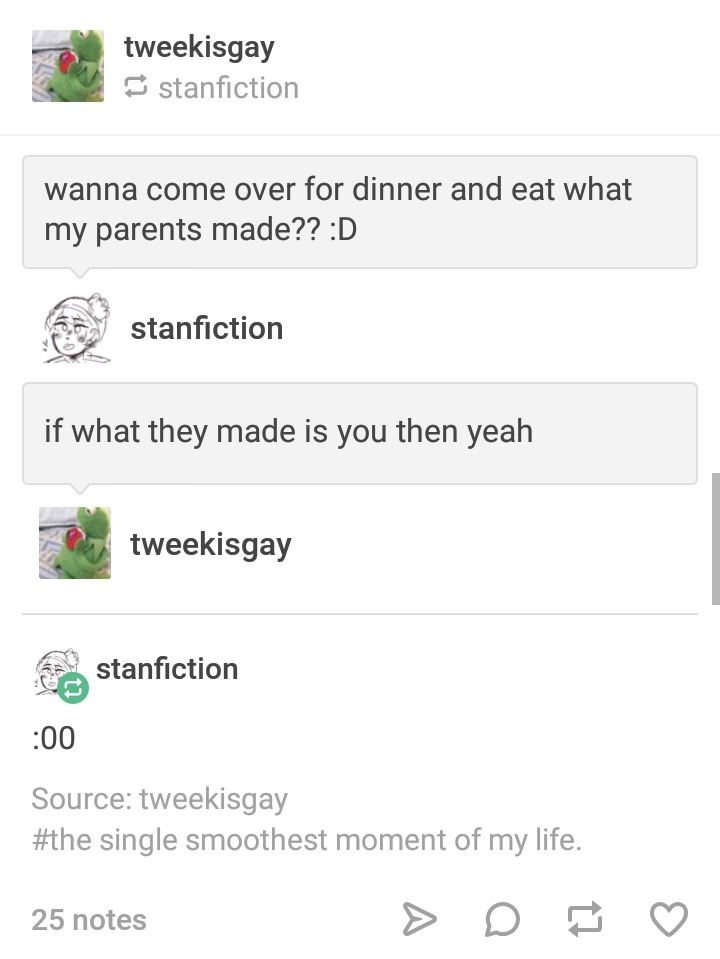Click the scrollbar on the right edge
720x959 pixels.
tap(714, 539)
